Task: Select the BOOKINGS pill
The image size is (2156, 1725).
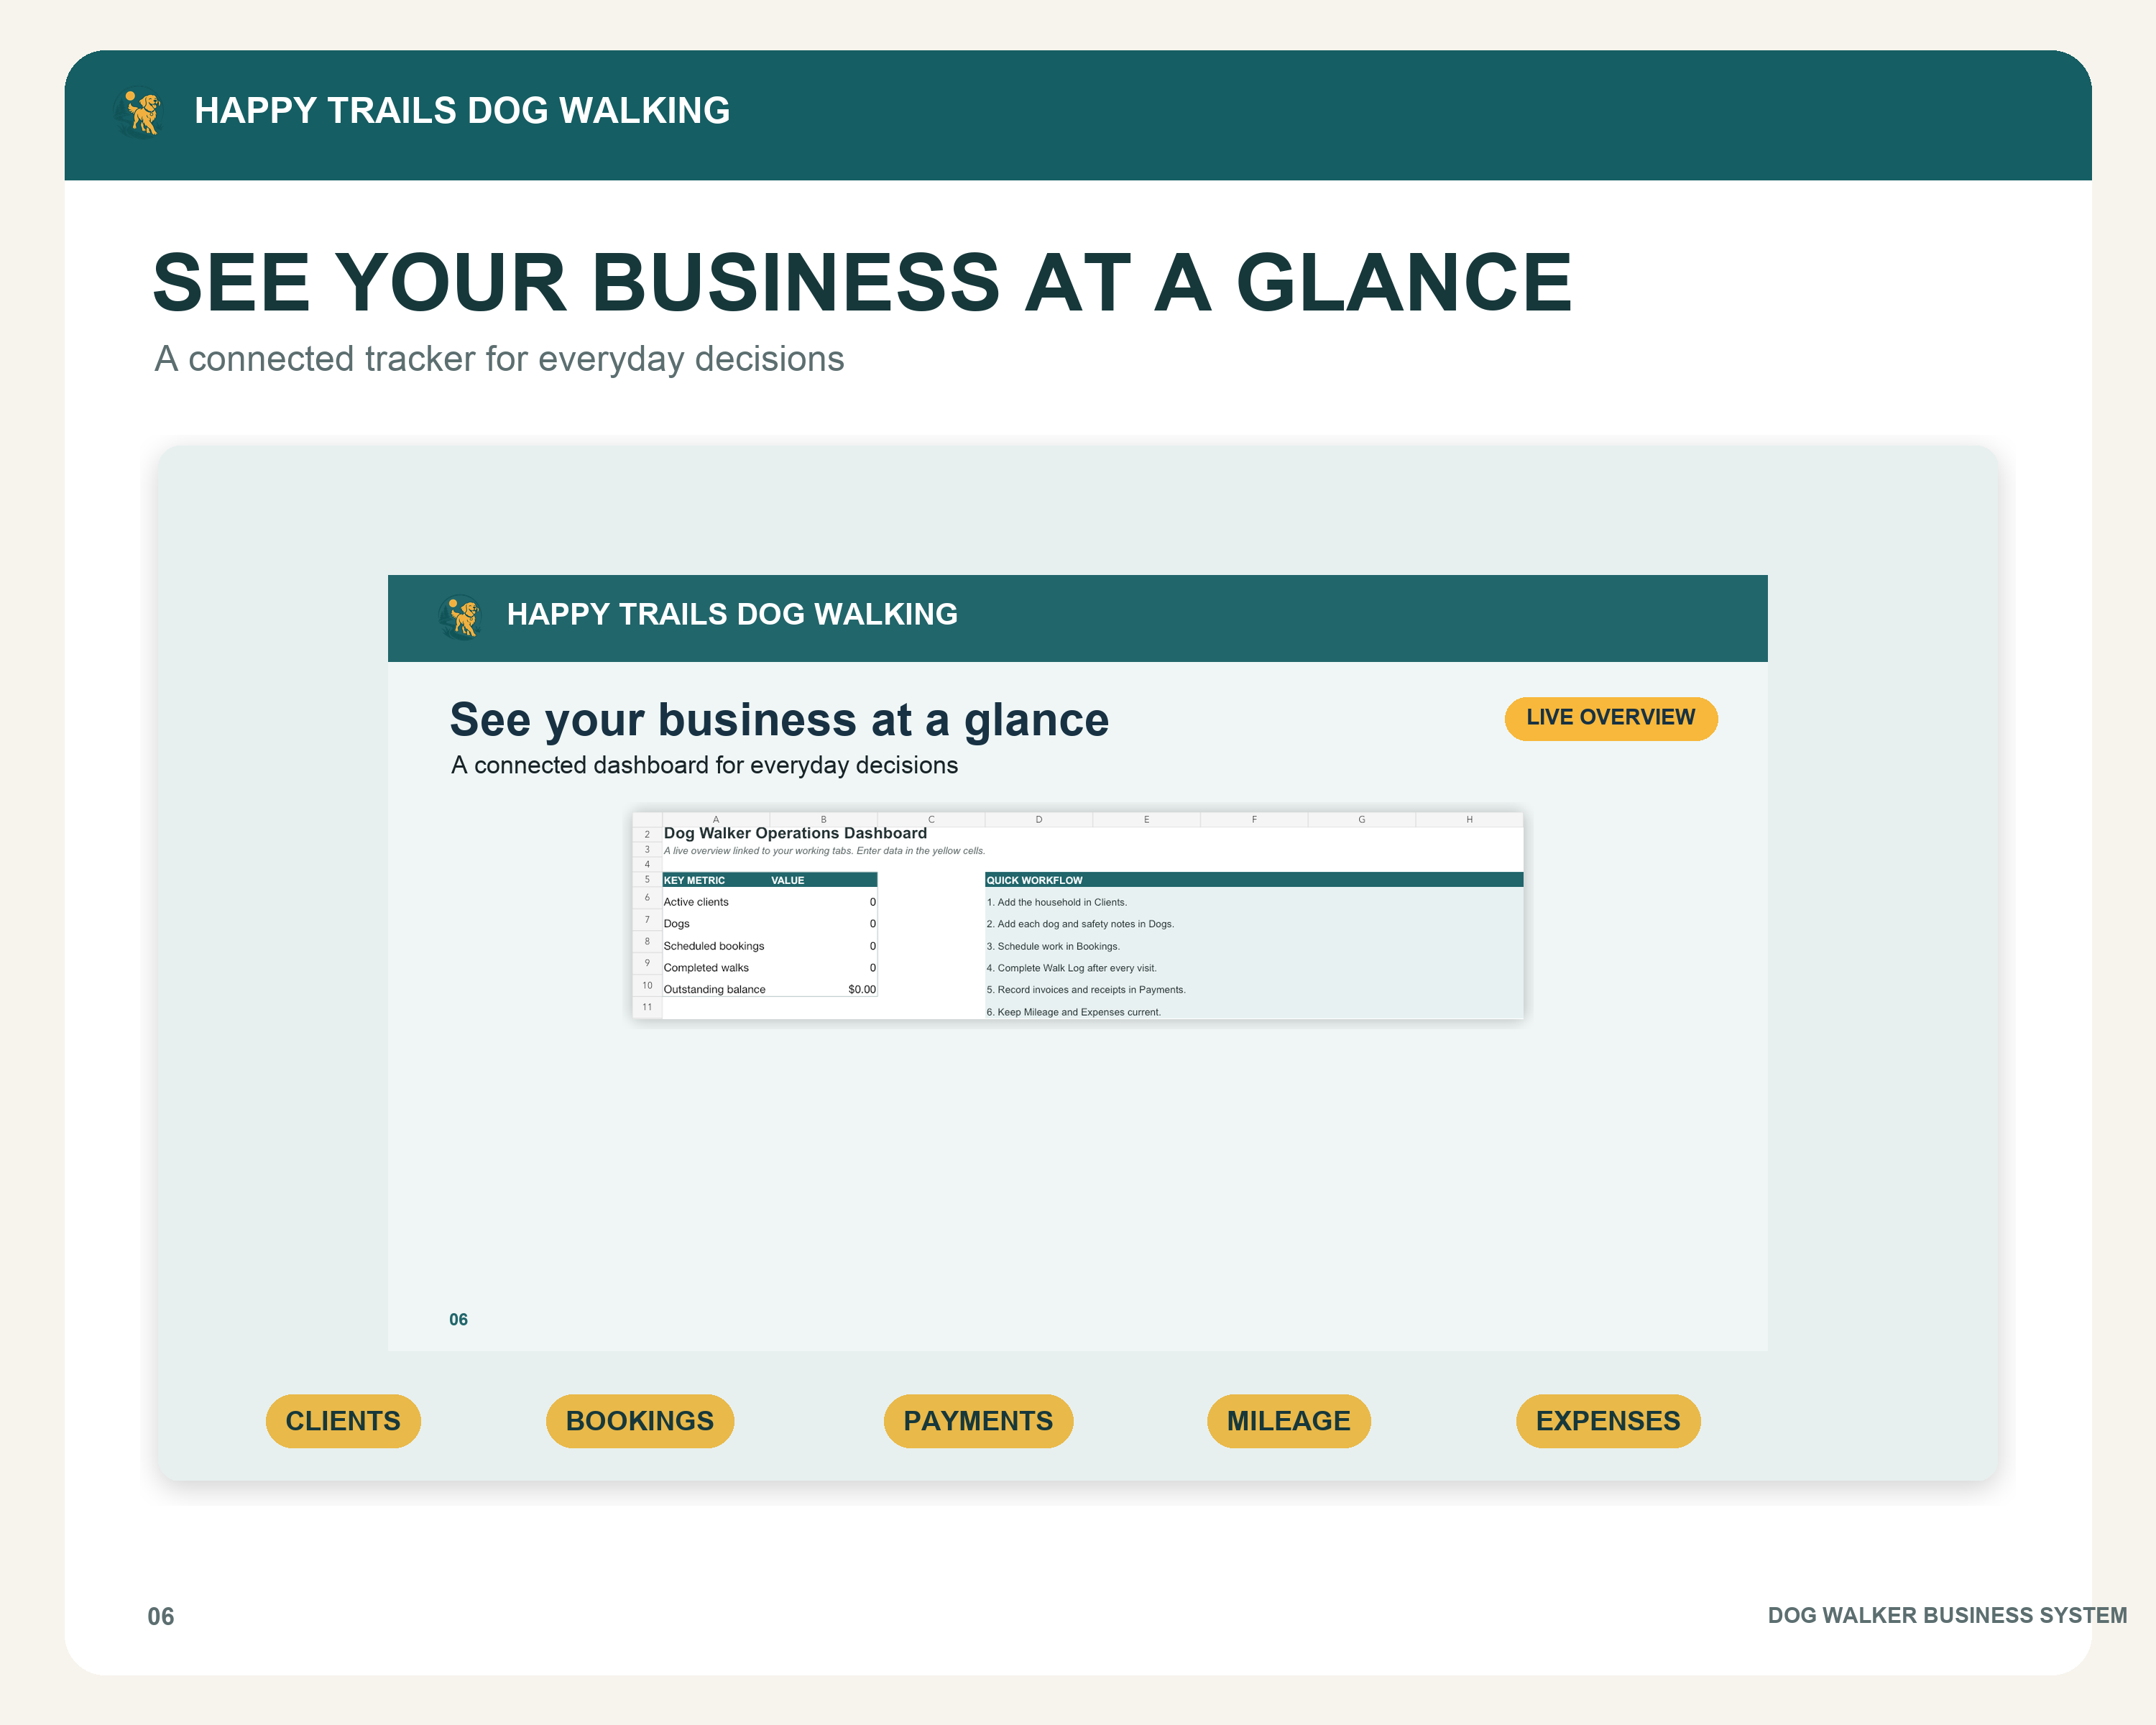Action: click(640, 1421)
